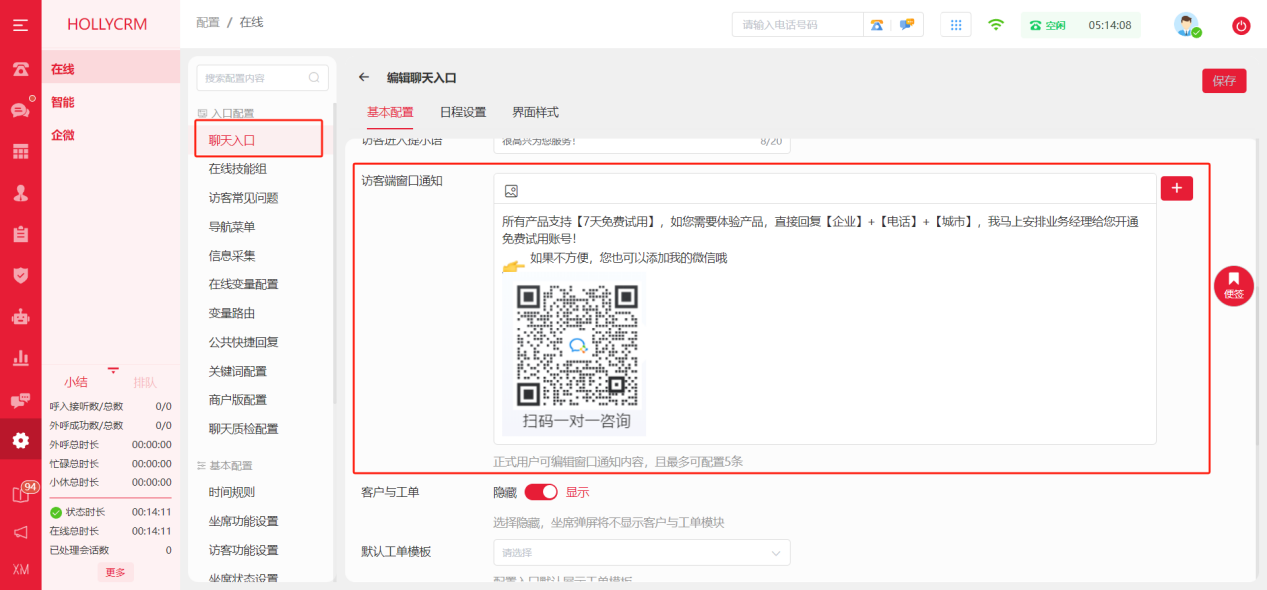1267x590 pixels.
Task: Toggle the 客户与工单 hide/show switch
Action: pyautogui.click(x=541, y=492)
